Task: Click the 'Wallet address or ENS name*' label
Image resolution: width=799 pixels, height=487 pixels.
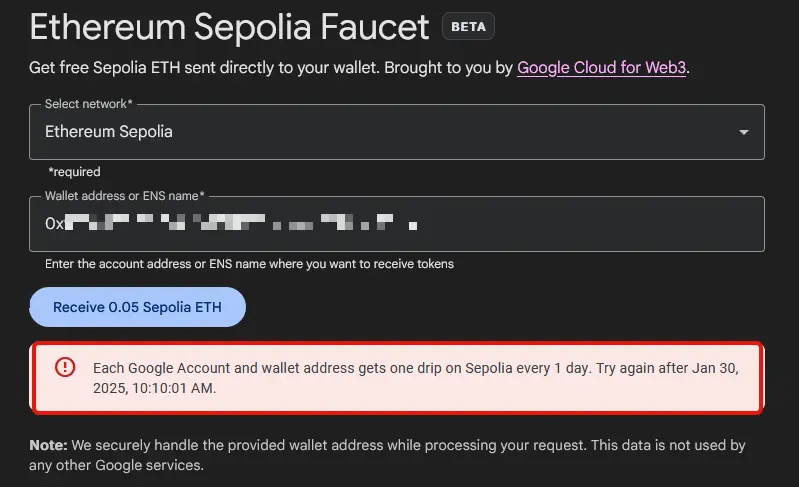Action: [125, 196]
